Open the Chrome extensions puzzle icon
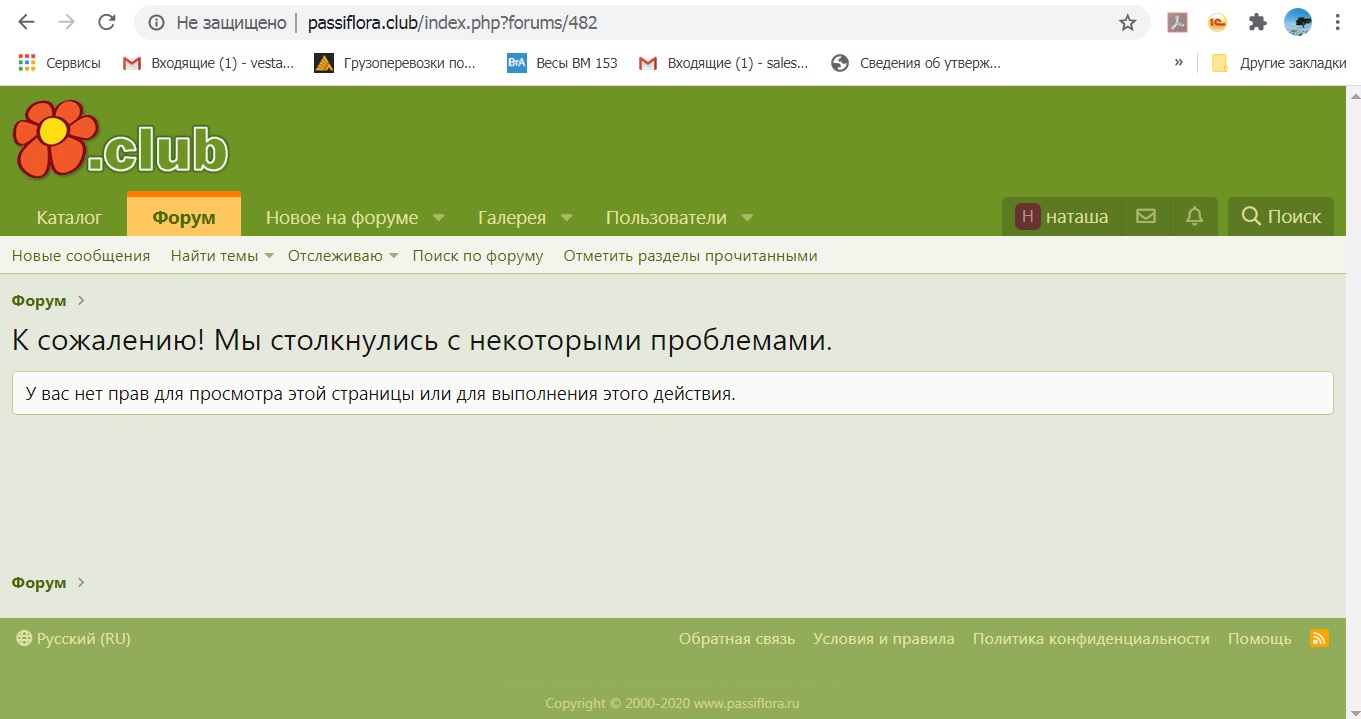The width and height of the screenshot is (1361, 719). pyautogui.click(x=1257, y=22)
